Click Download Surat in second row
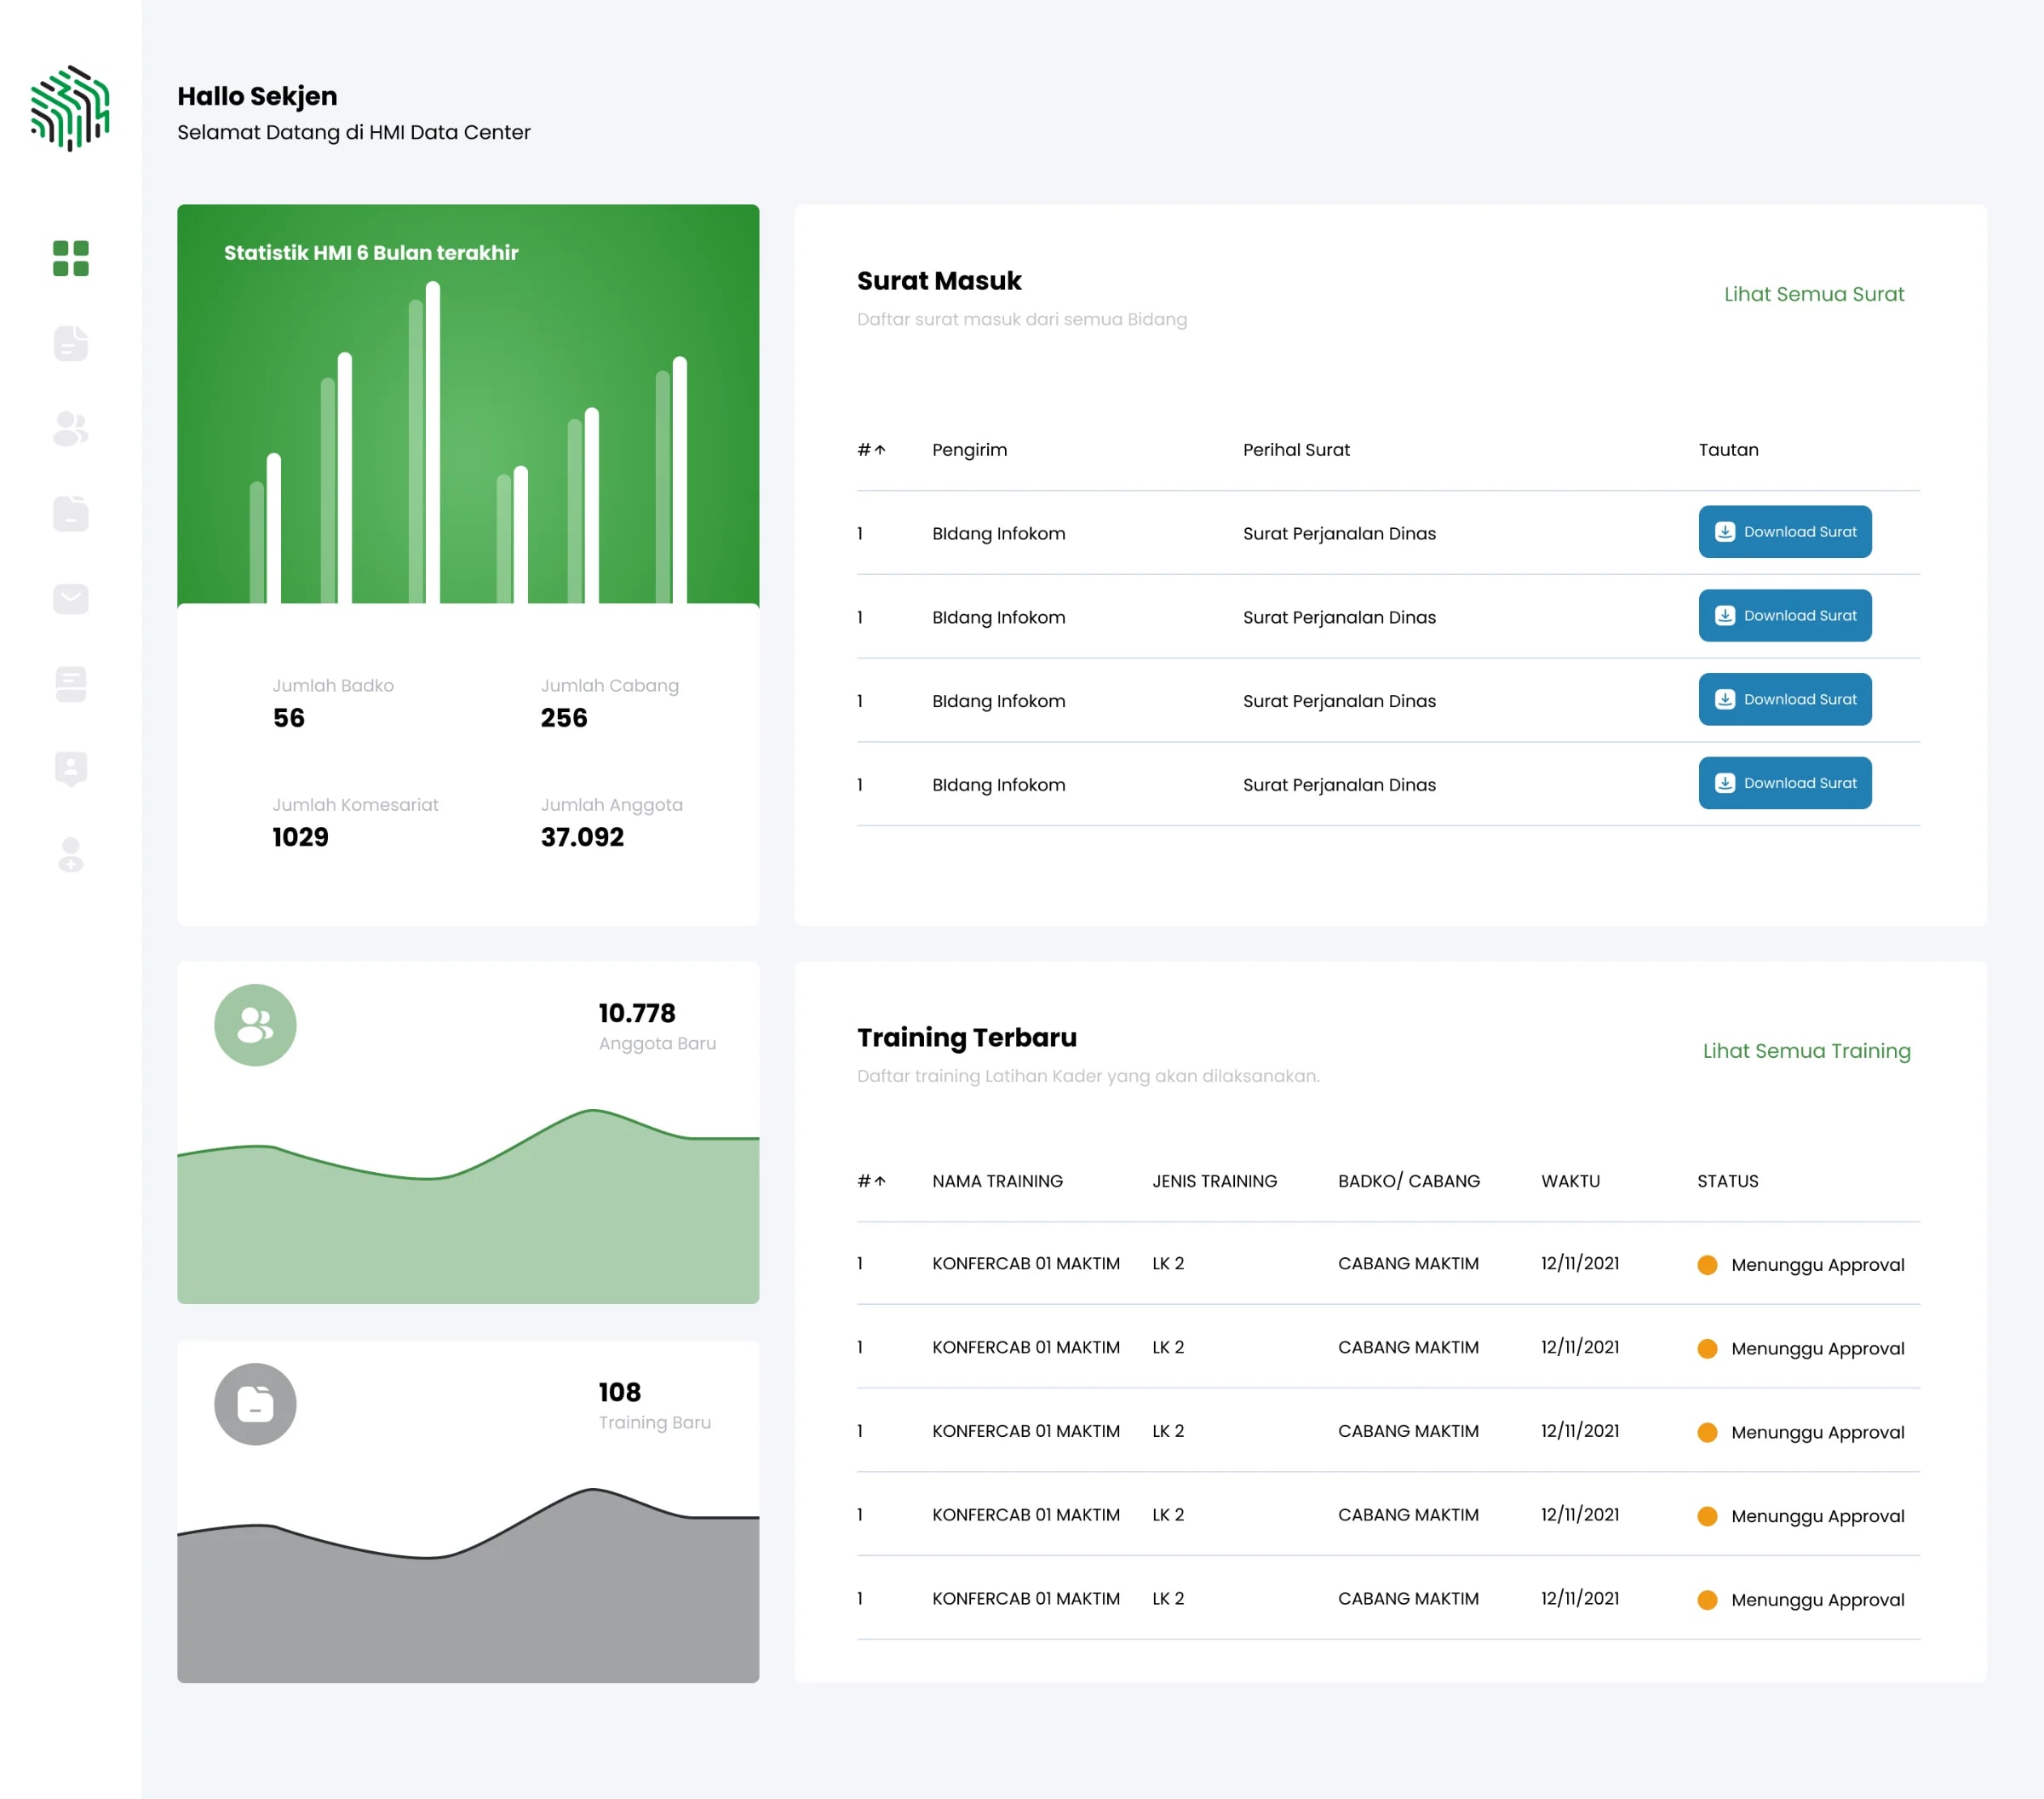The width and height of the screenshot is (2044, 1799). pyautogui.click(x=1785, y=616)
